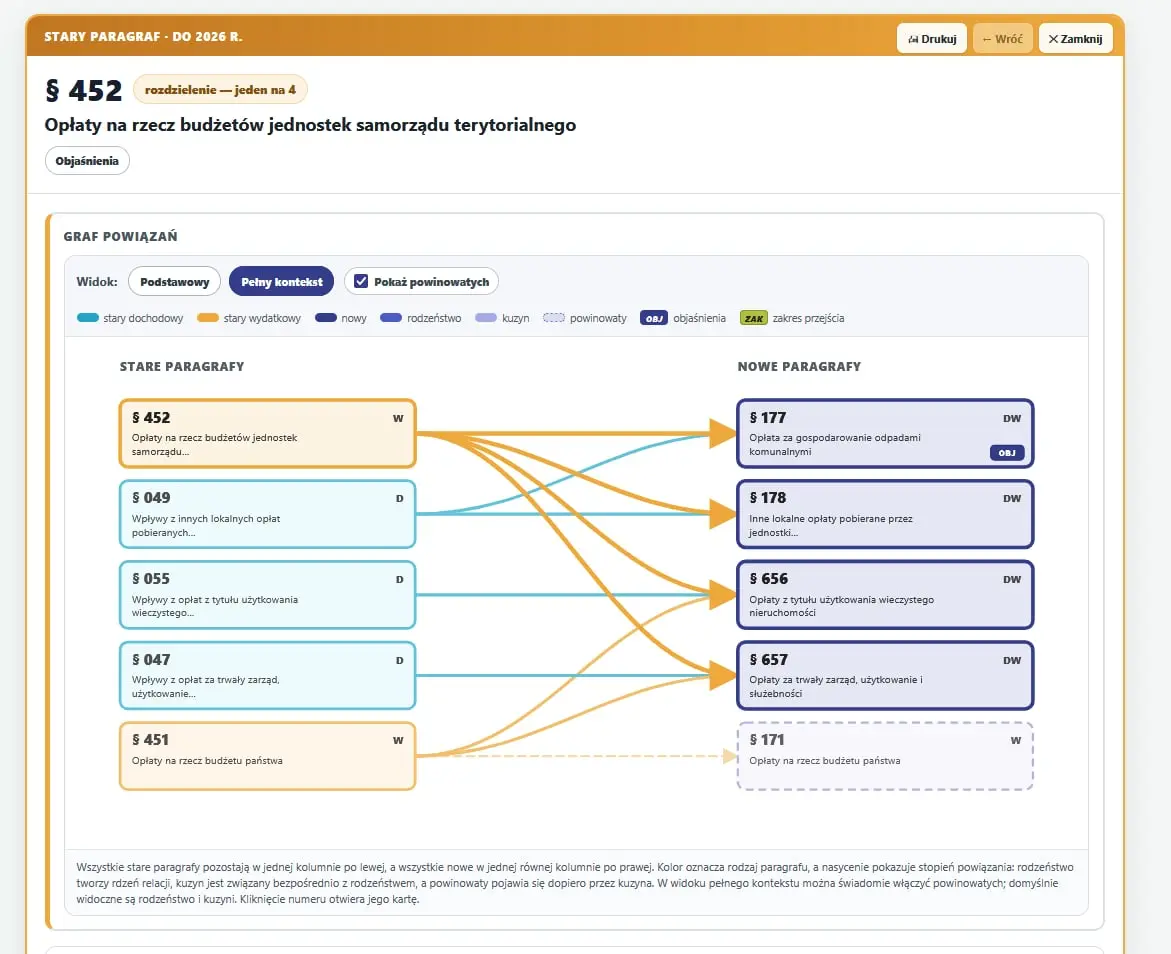The width and height of the screenshot is (1171, 954).
Task: Click the W marker on § 452 node
Action: (x=398, y=418)
